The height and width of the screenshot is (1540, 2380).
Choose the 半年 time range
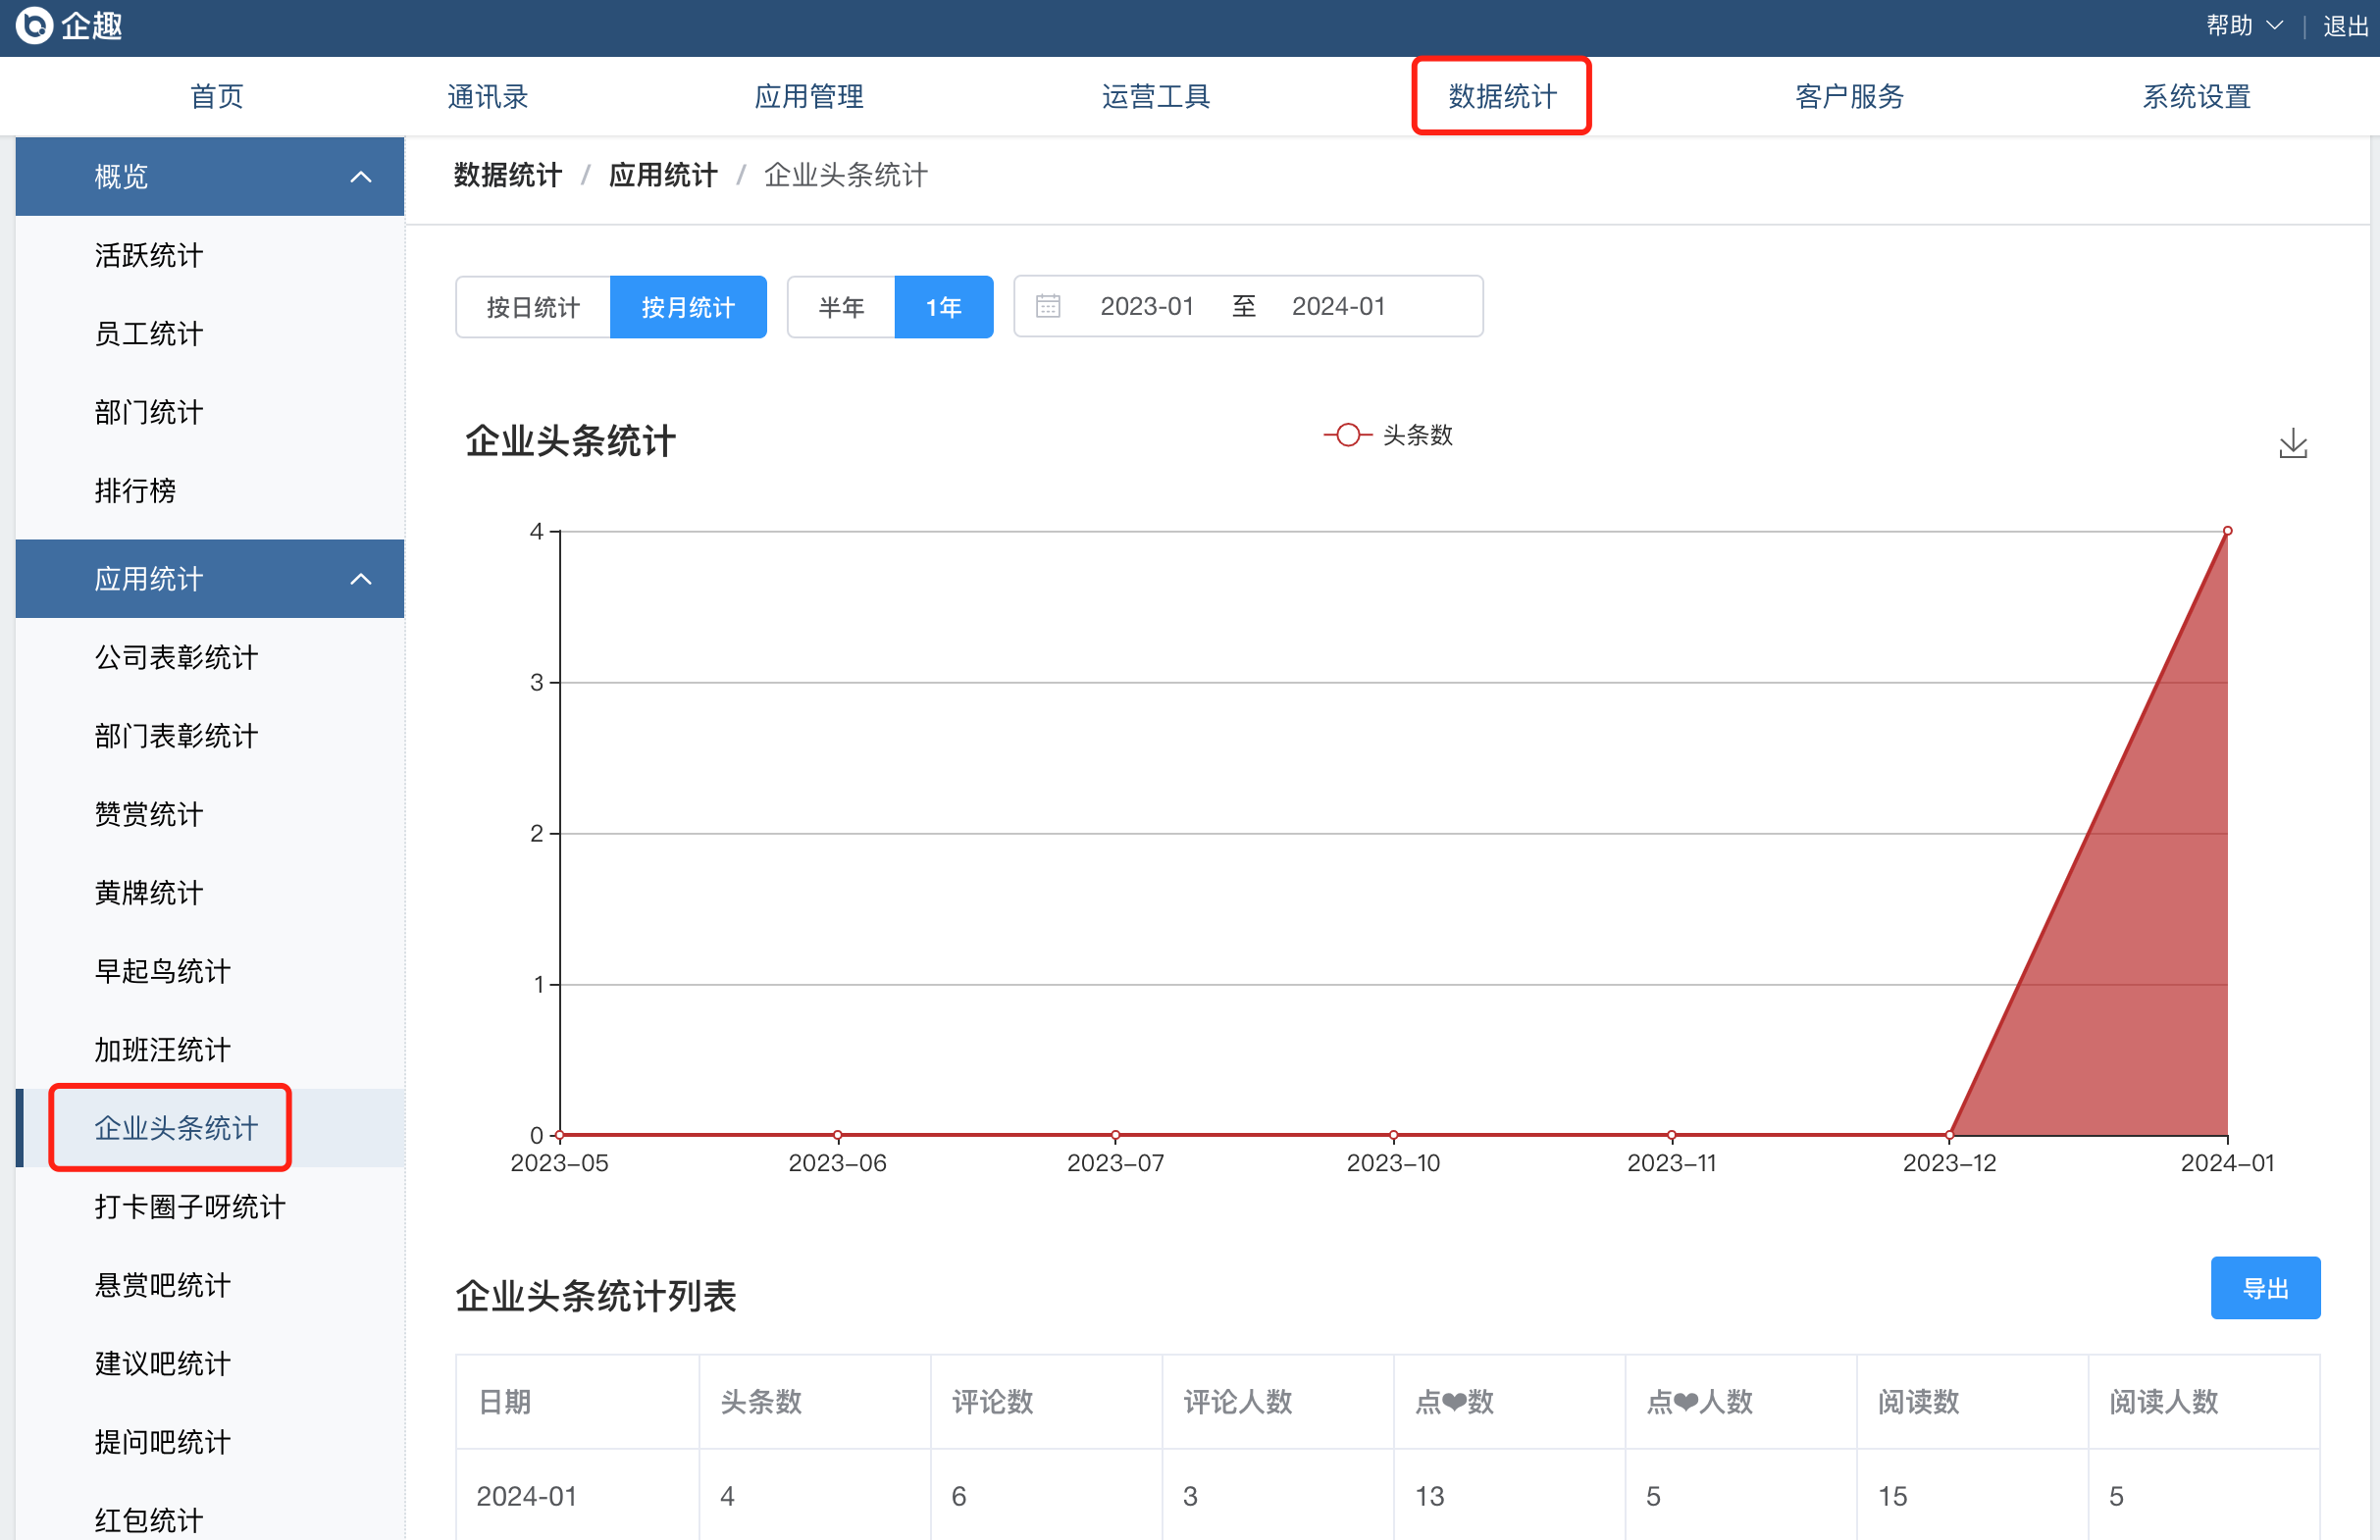click(840, 307)
